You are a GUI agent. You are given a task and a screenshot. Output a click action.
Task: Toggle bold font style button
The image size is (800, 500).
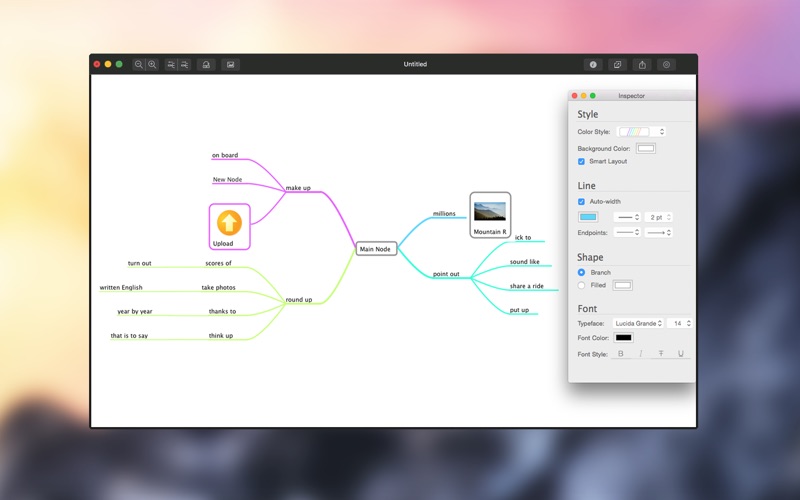click(621, 354)
